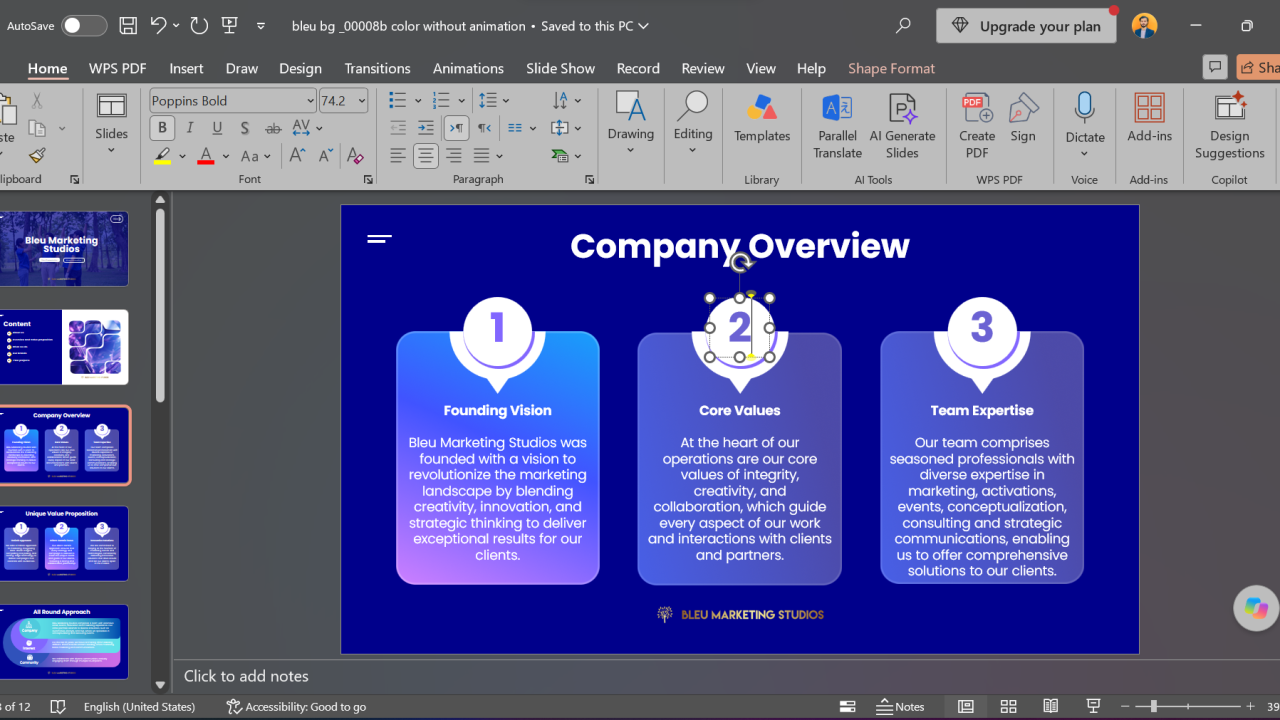Toggle Bold formatting
This screenshot has width=1280, height=720.
click(x=162, y=128)
